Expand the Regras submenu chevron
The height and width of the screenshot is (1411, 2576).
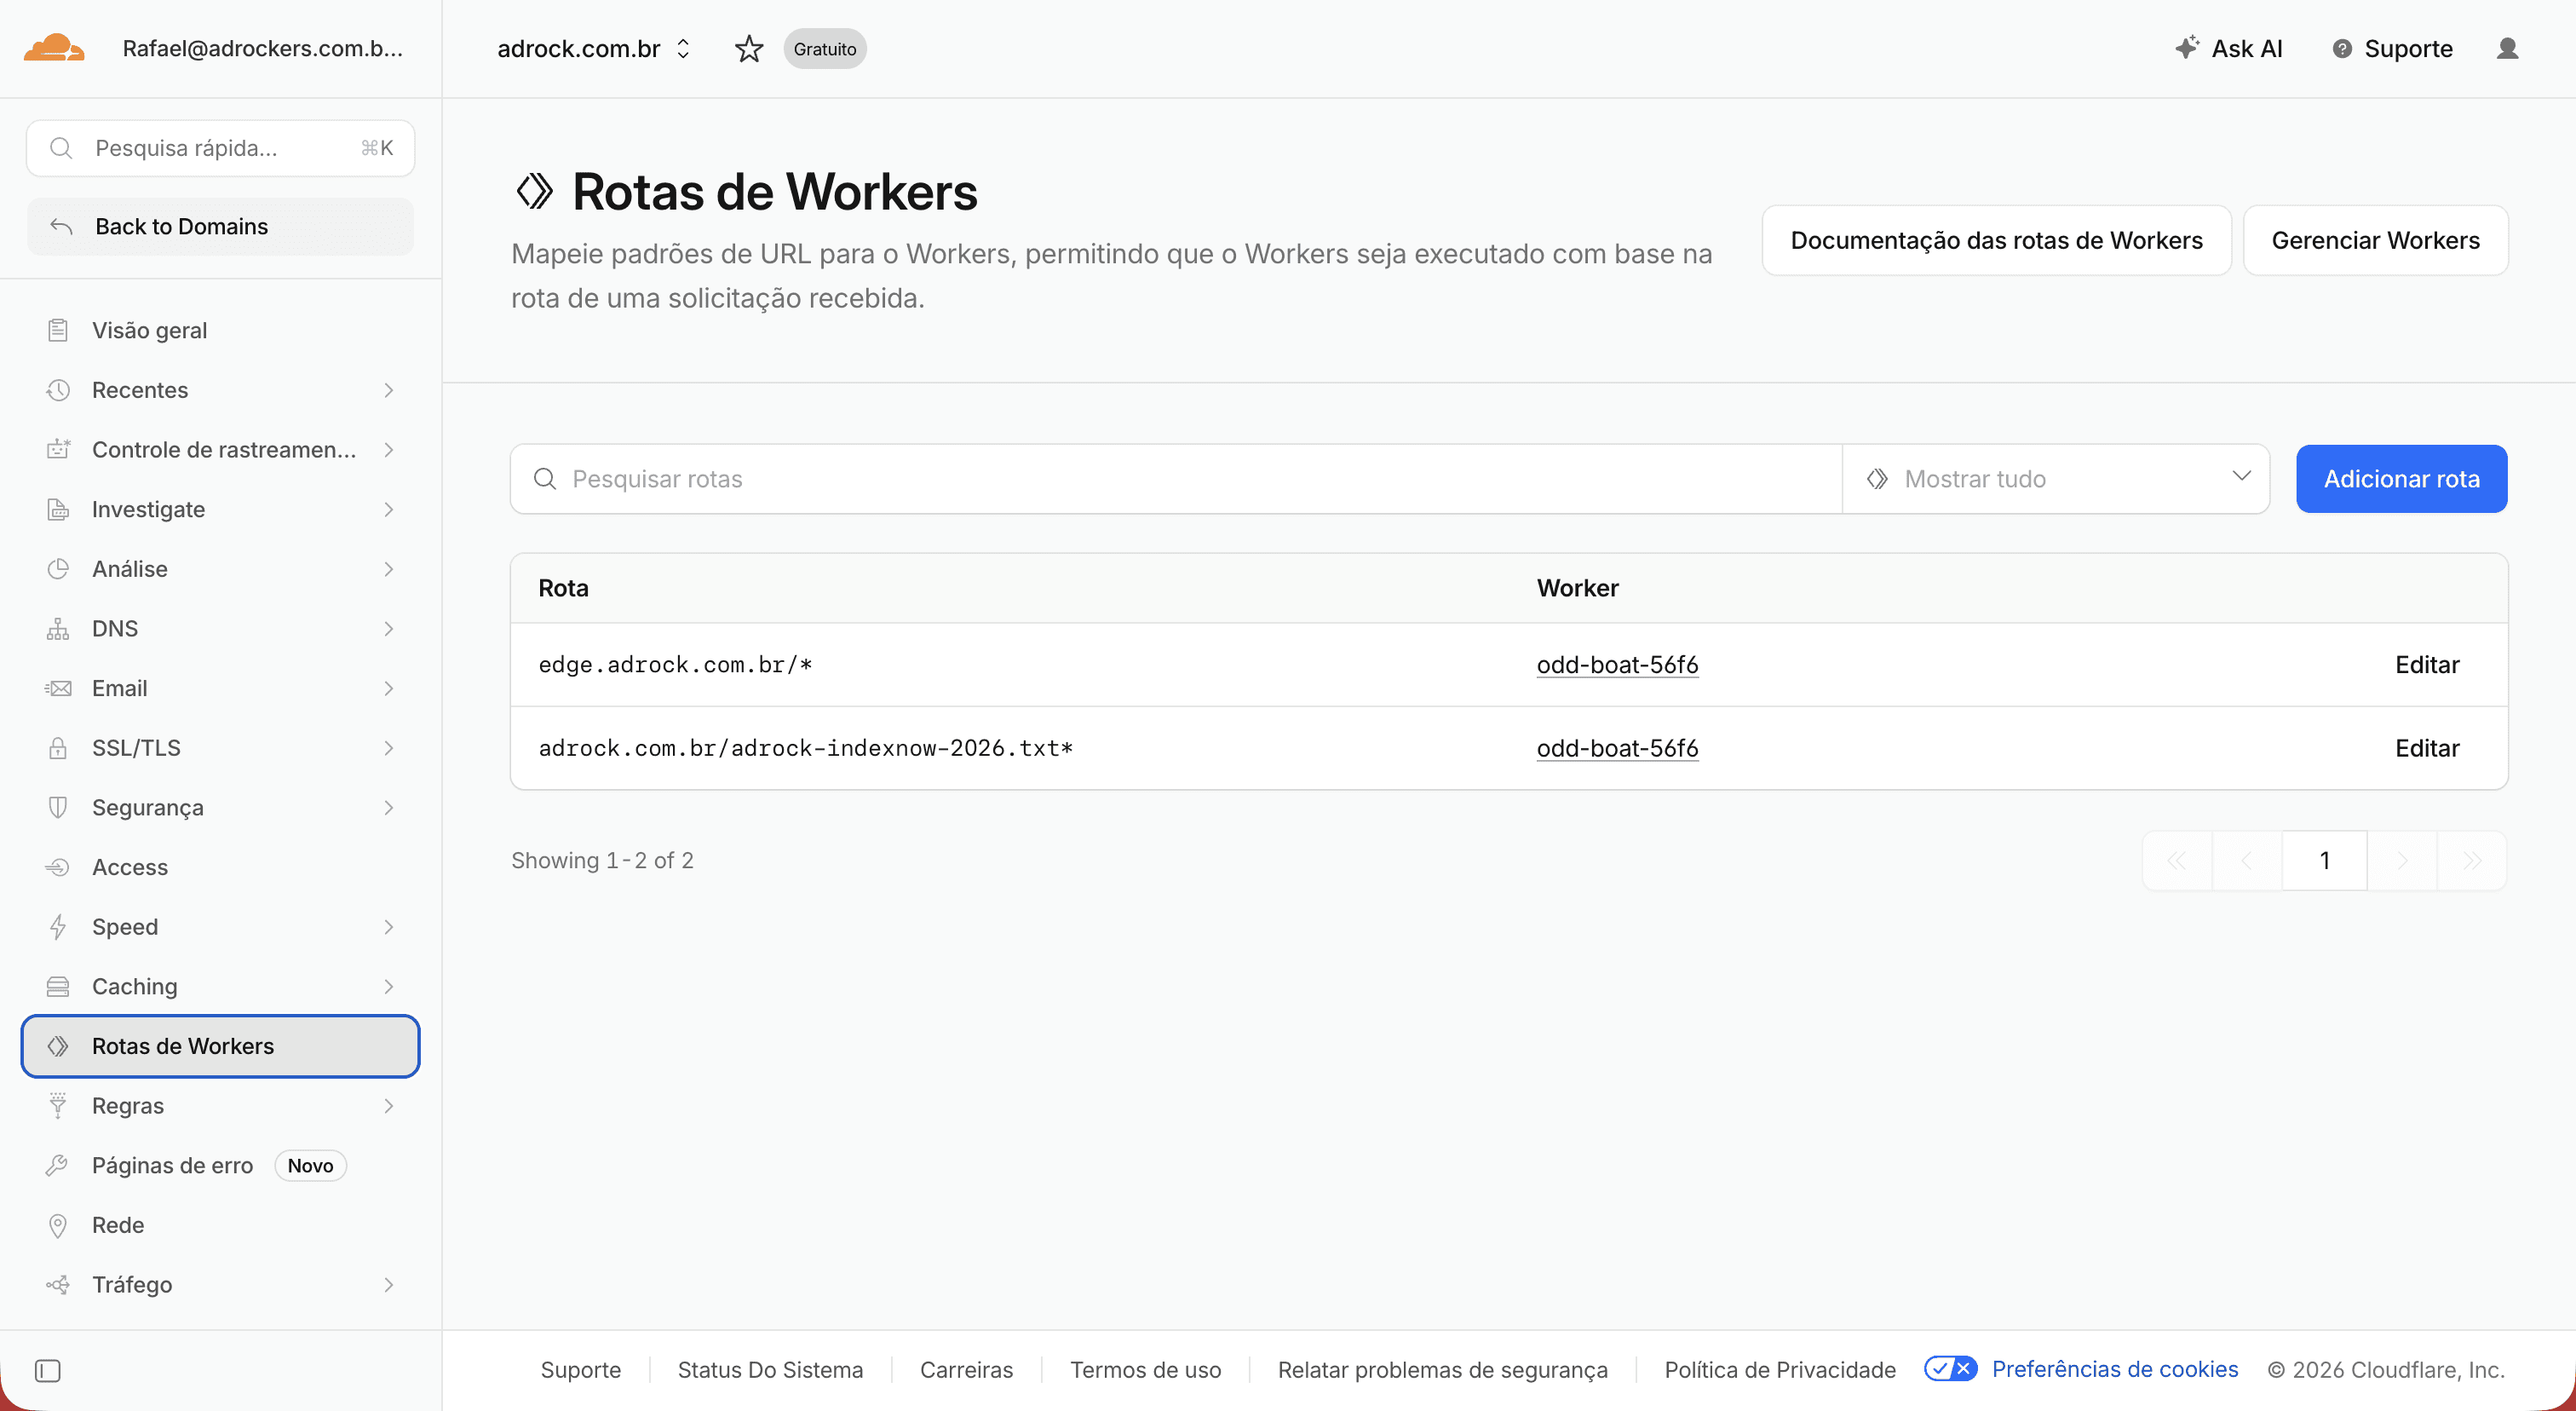coord(389,1105)
